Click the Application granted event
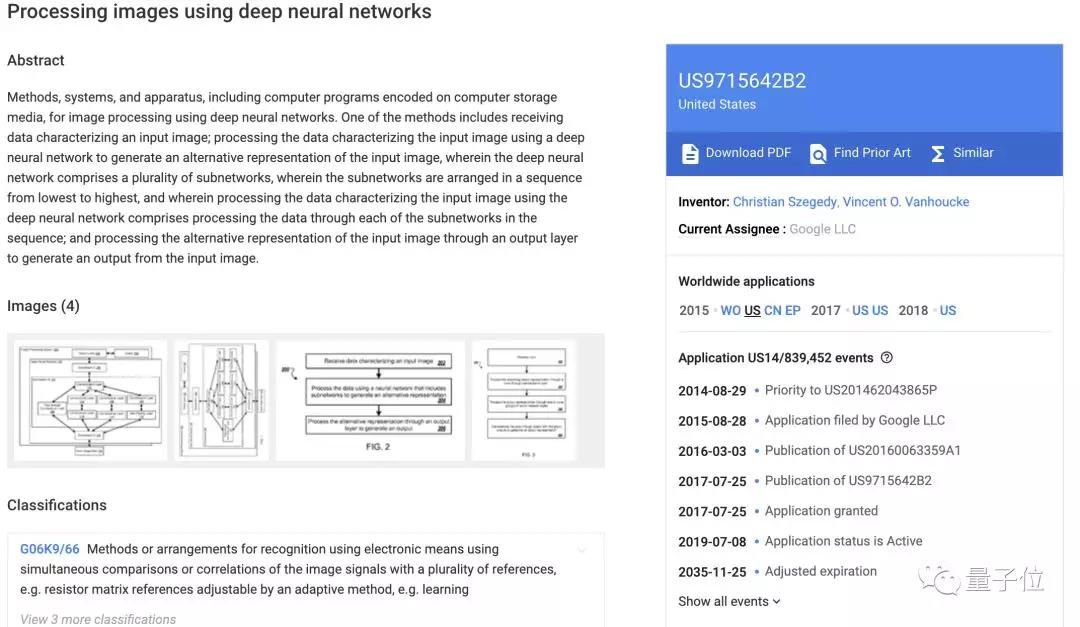 coord(821,511)
